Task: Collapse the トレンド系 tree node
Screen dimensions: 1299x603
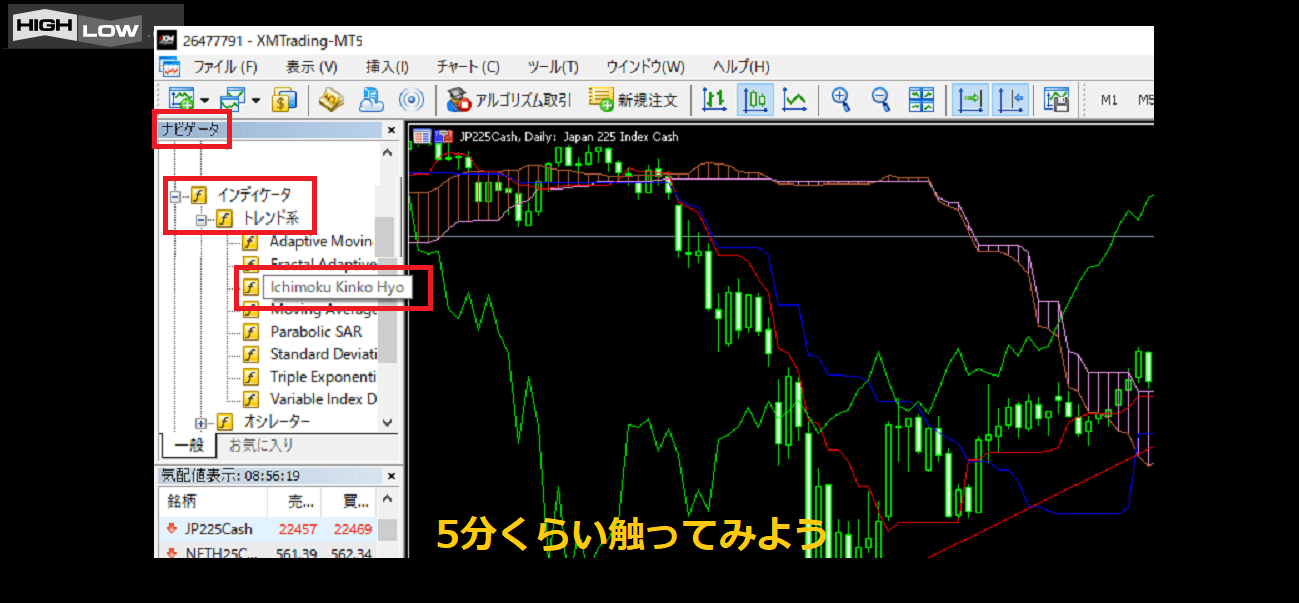Action: pos(201,219)
